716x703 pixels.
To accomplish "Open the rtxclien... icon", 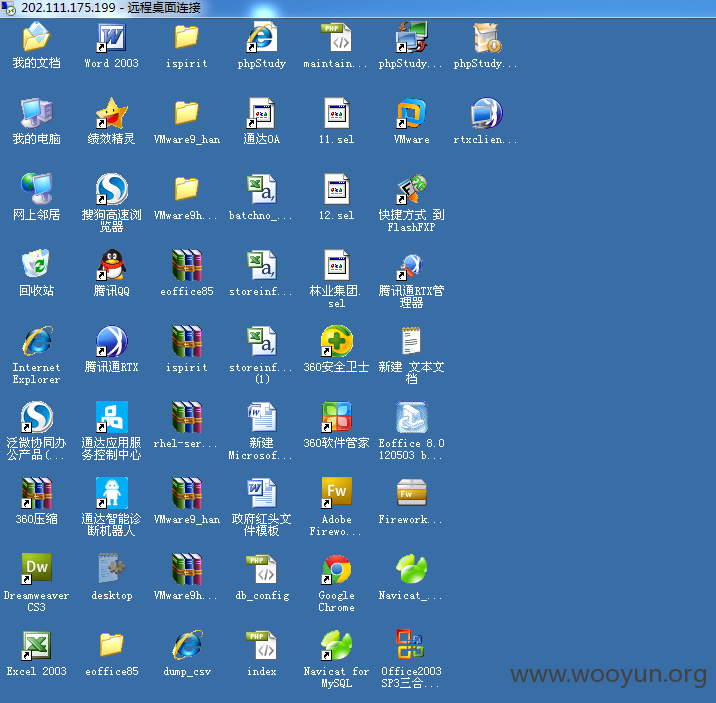I will [486, 113].
